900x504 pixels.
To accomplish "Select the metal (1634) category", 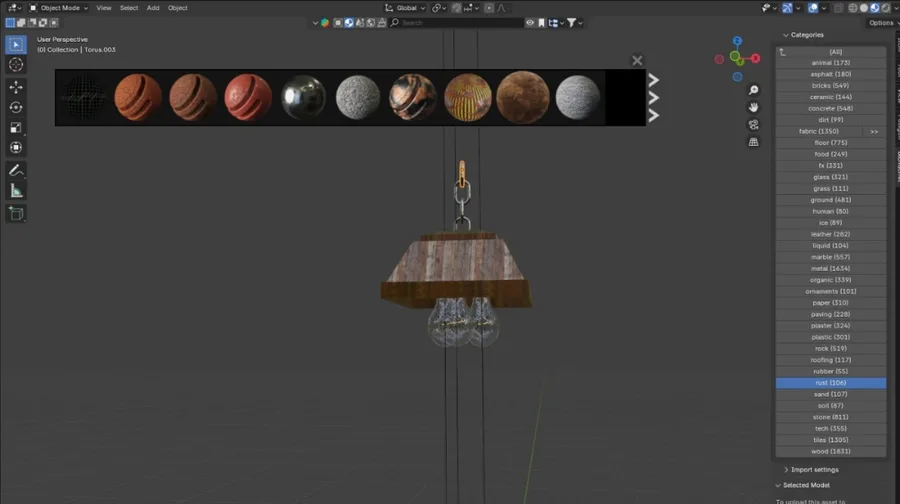I will click(831, 269).
